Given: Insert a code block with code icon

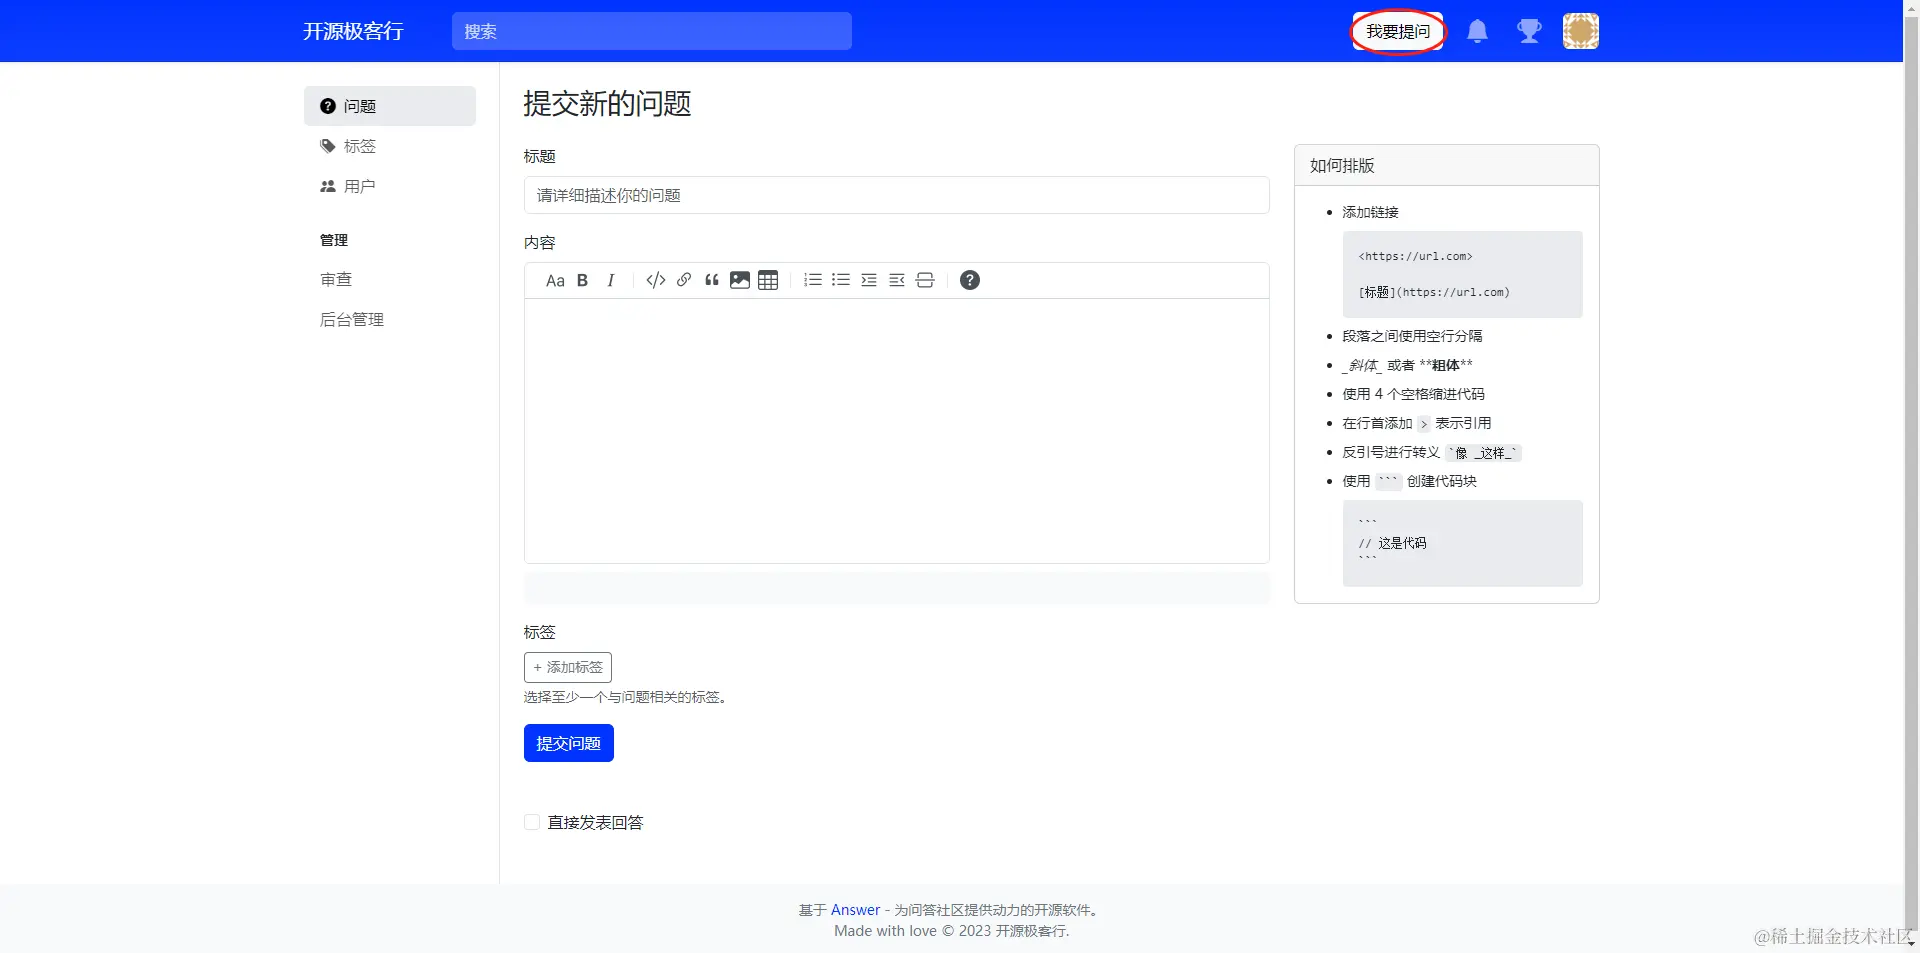Looking at the screenshot, I should coord(656,280).
